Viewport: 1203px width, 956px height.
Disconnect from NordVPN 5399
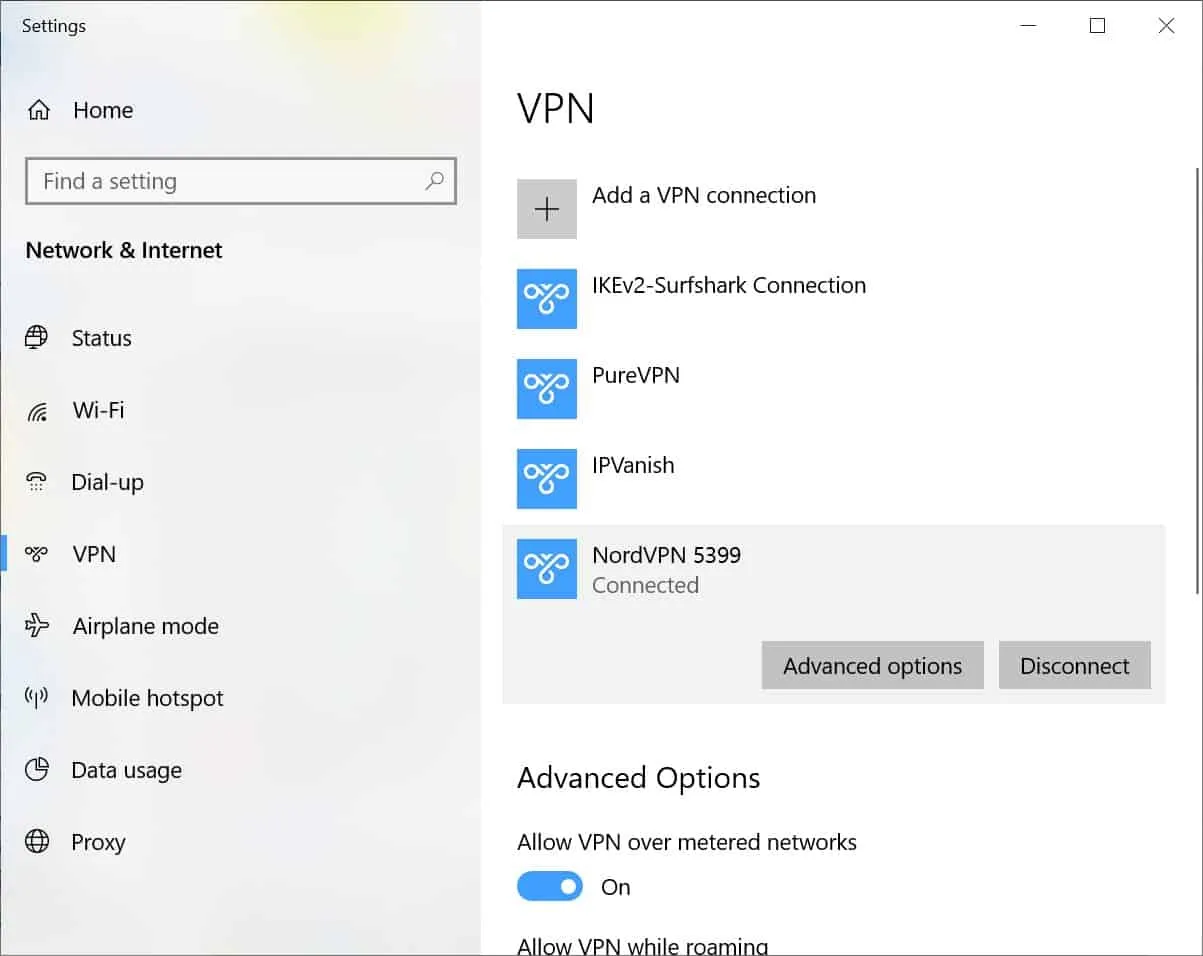1074,665
